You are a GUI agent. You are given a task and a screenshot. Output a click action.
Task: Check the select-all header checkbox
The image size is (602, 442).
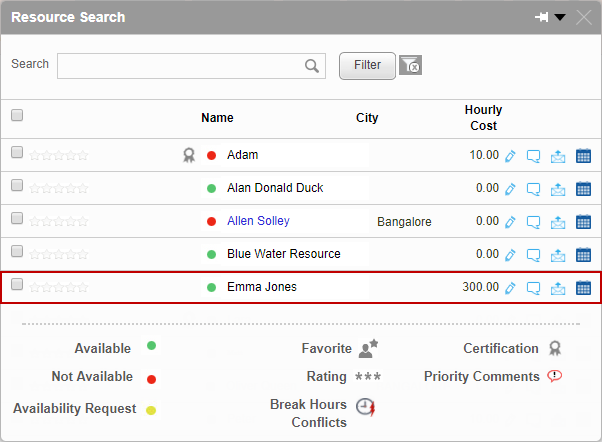(x=17, y=116)
